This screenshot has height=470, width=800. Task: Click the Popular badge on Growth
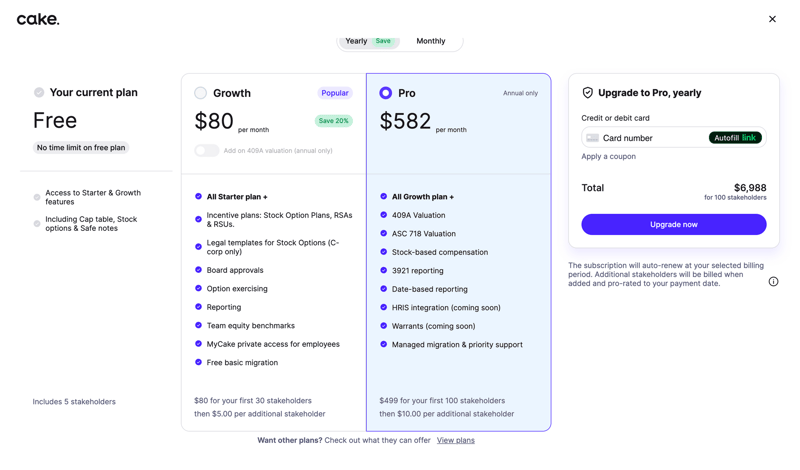click(335, 93)
